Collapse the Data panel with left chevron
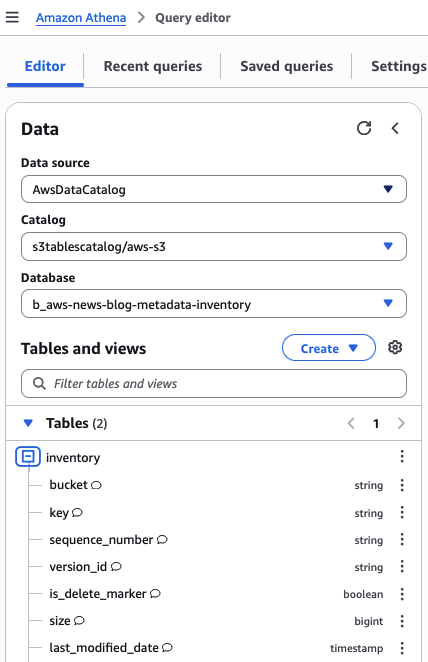 coord(395,128)
